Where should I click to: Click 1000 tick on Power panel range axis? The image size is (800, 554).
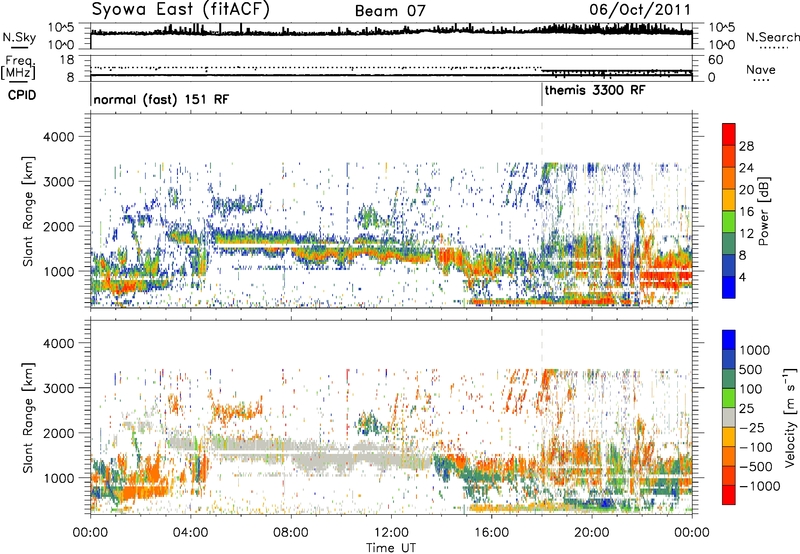pyautogui.click(x=58, y=271)
